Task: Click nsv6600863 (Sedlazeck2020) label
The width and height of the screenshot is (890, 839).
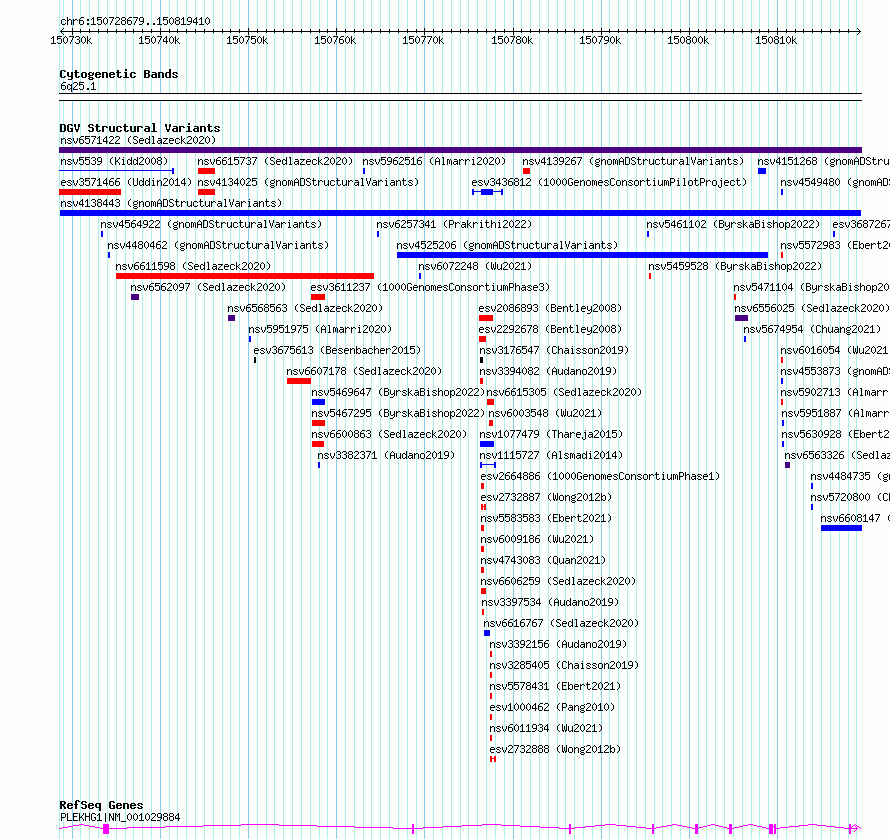Action: [x=389, y=434]
